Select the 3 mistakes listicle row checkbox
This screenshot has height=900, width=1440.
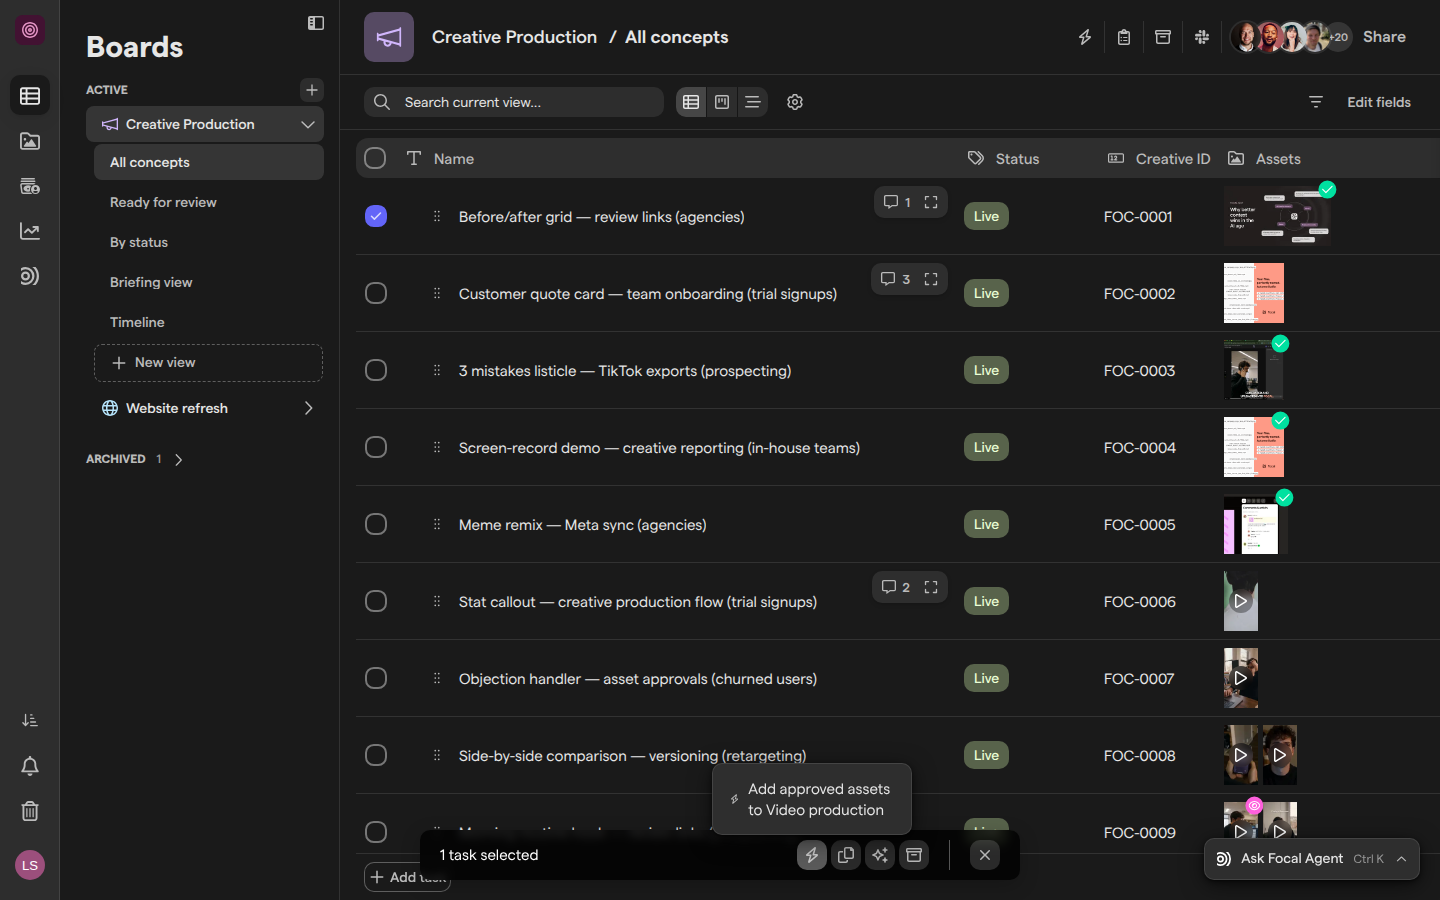(x=376, y=370)
